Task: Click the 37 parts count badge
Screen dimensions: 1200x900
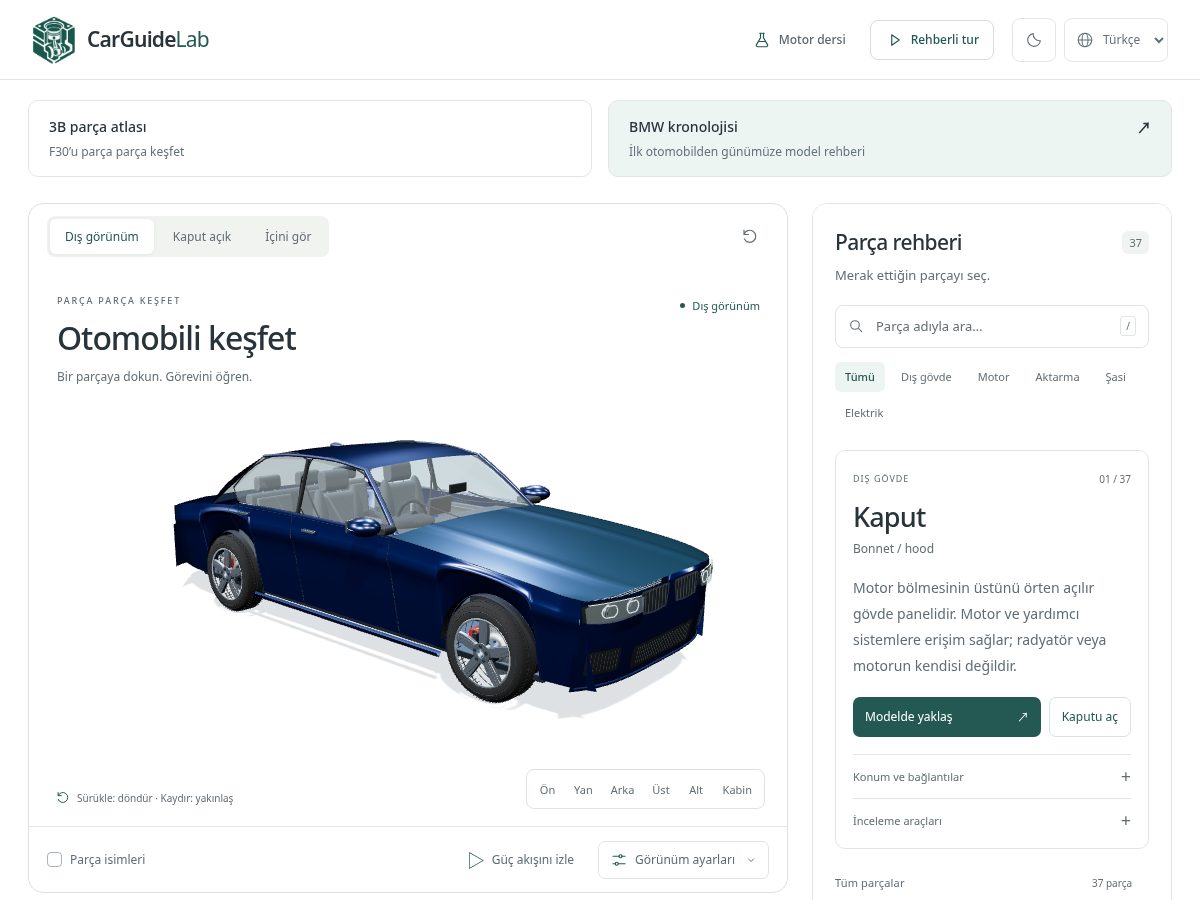Action: point(1135,243)
